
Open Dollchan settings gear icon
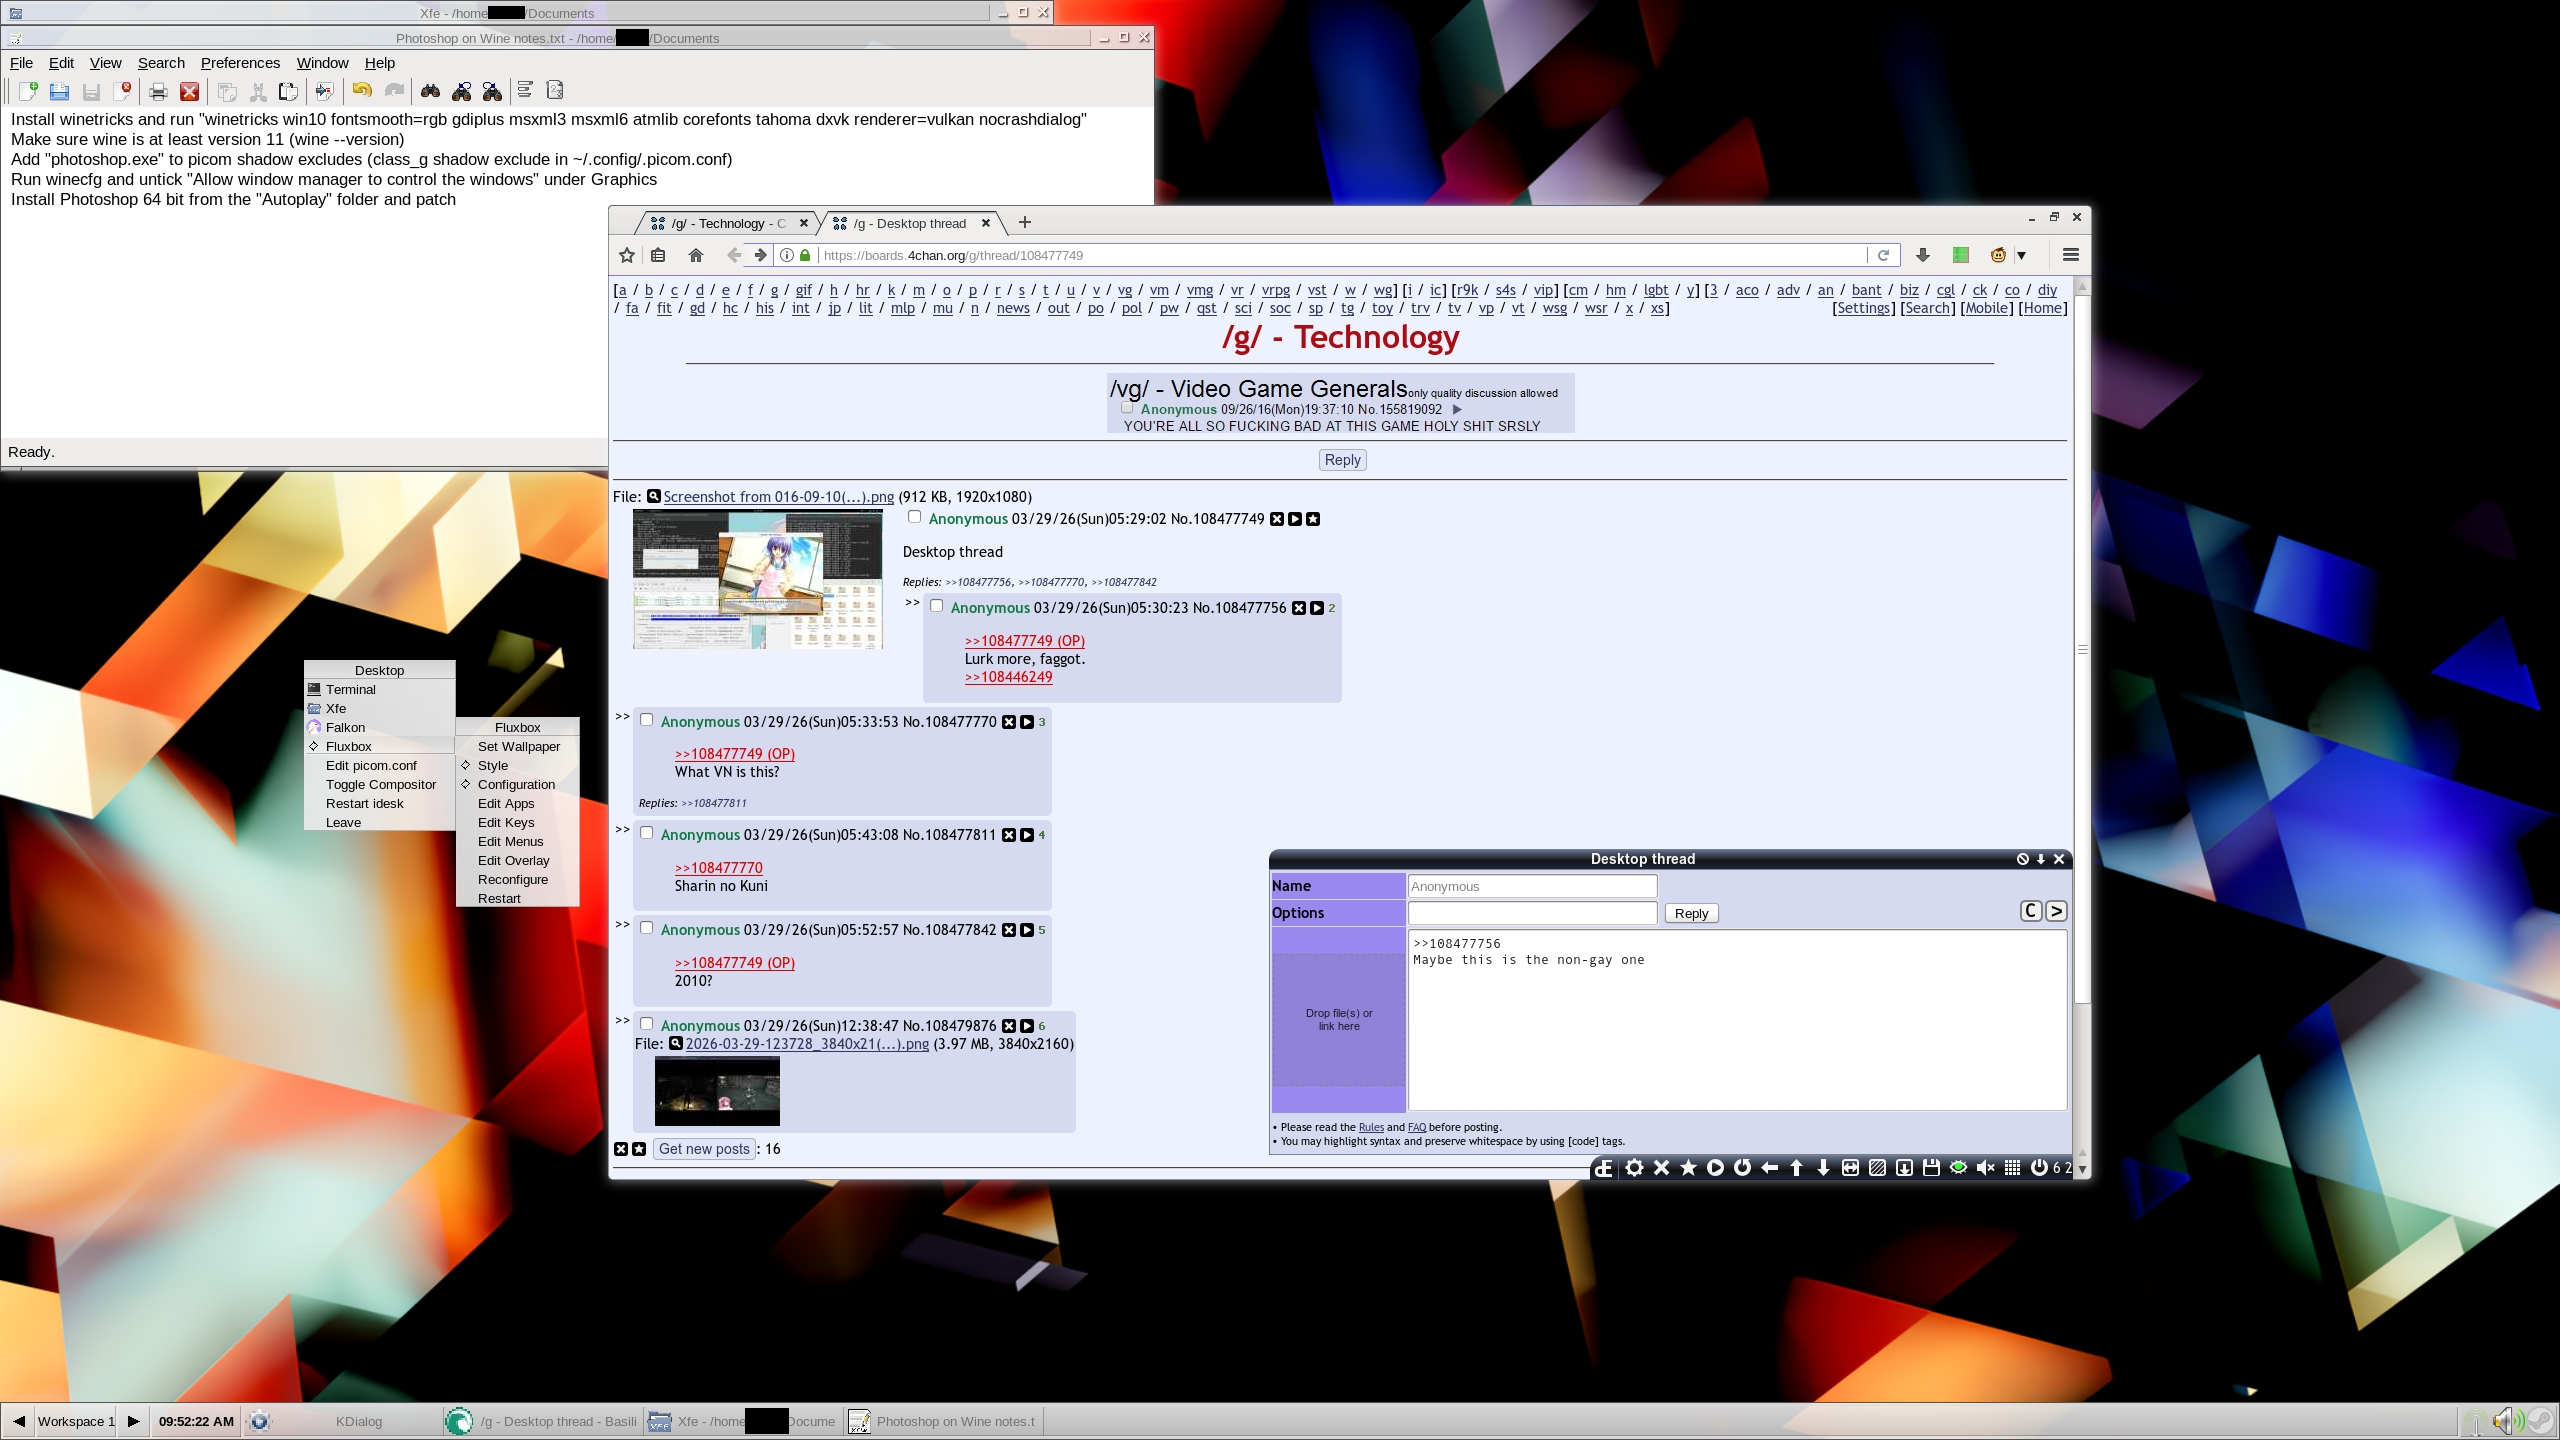[1634, 1167]
